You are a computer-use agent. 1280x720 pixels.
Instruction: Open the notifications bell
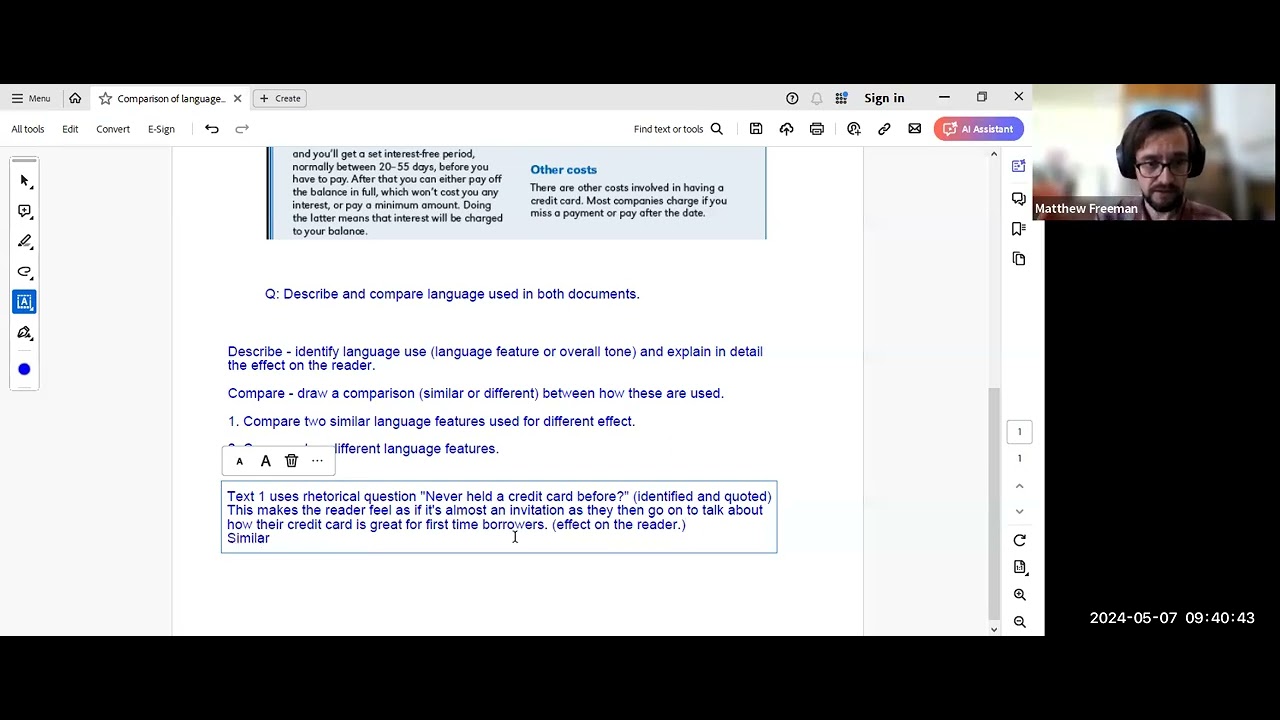point(817,98)
